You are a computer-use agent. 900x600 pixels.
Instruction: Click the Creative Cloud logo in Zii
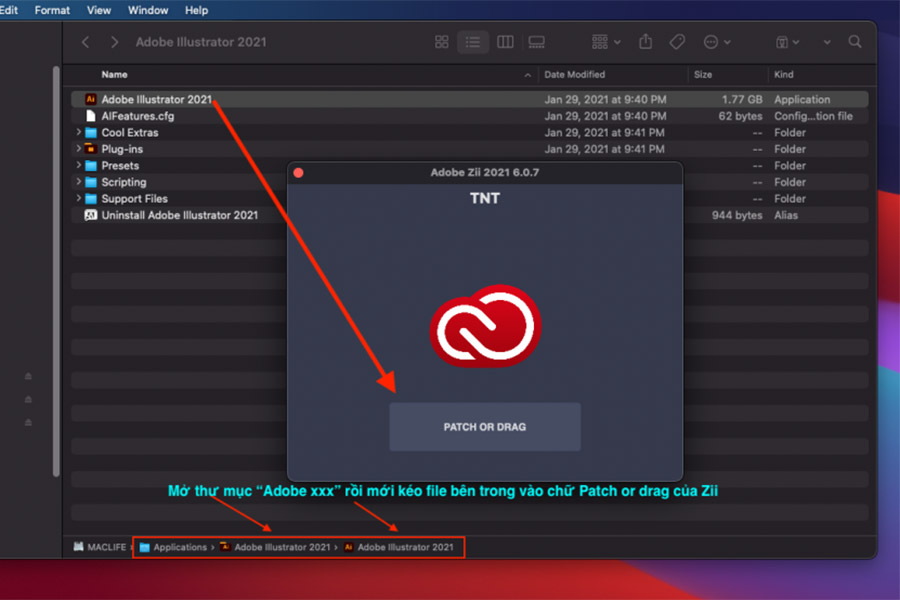click(x=486, y=326)
